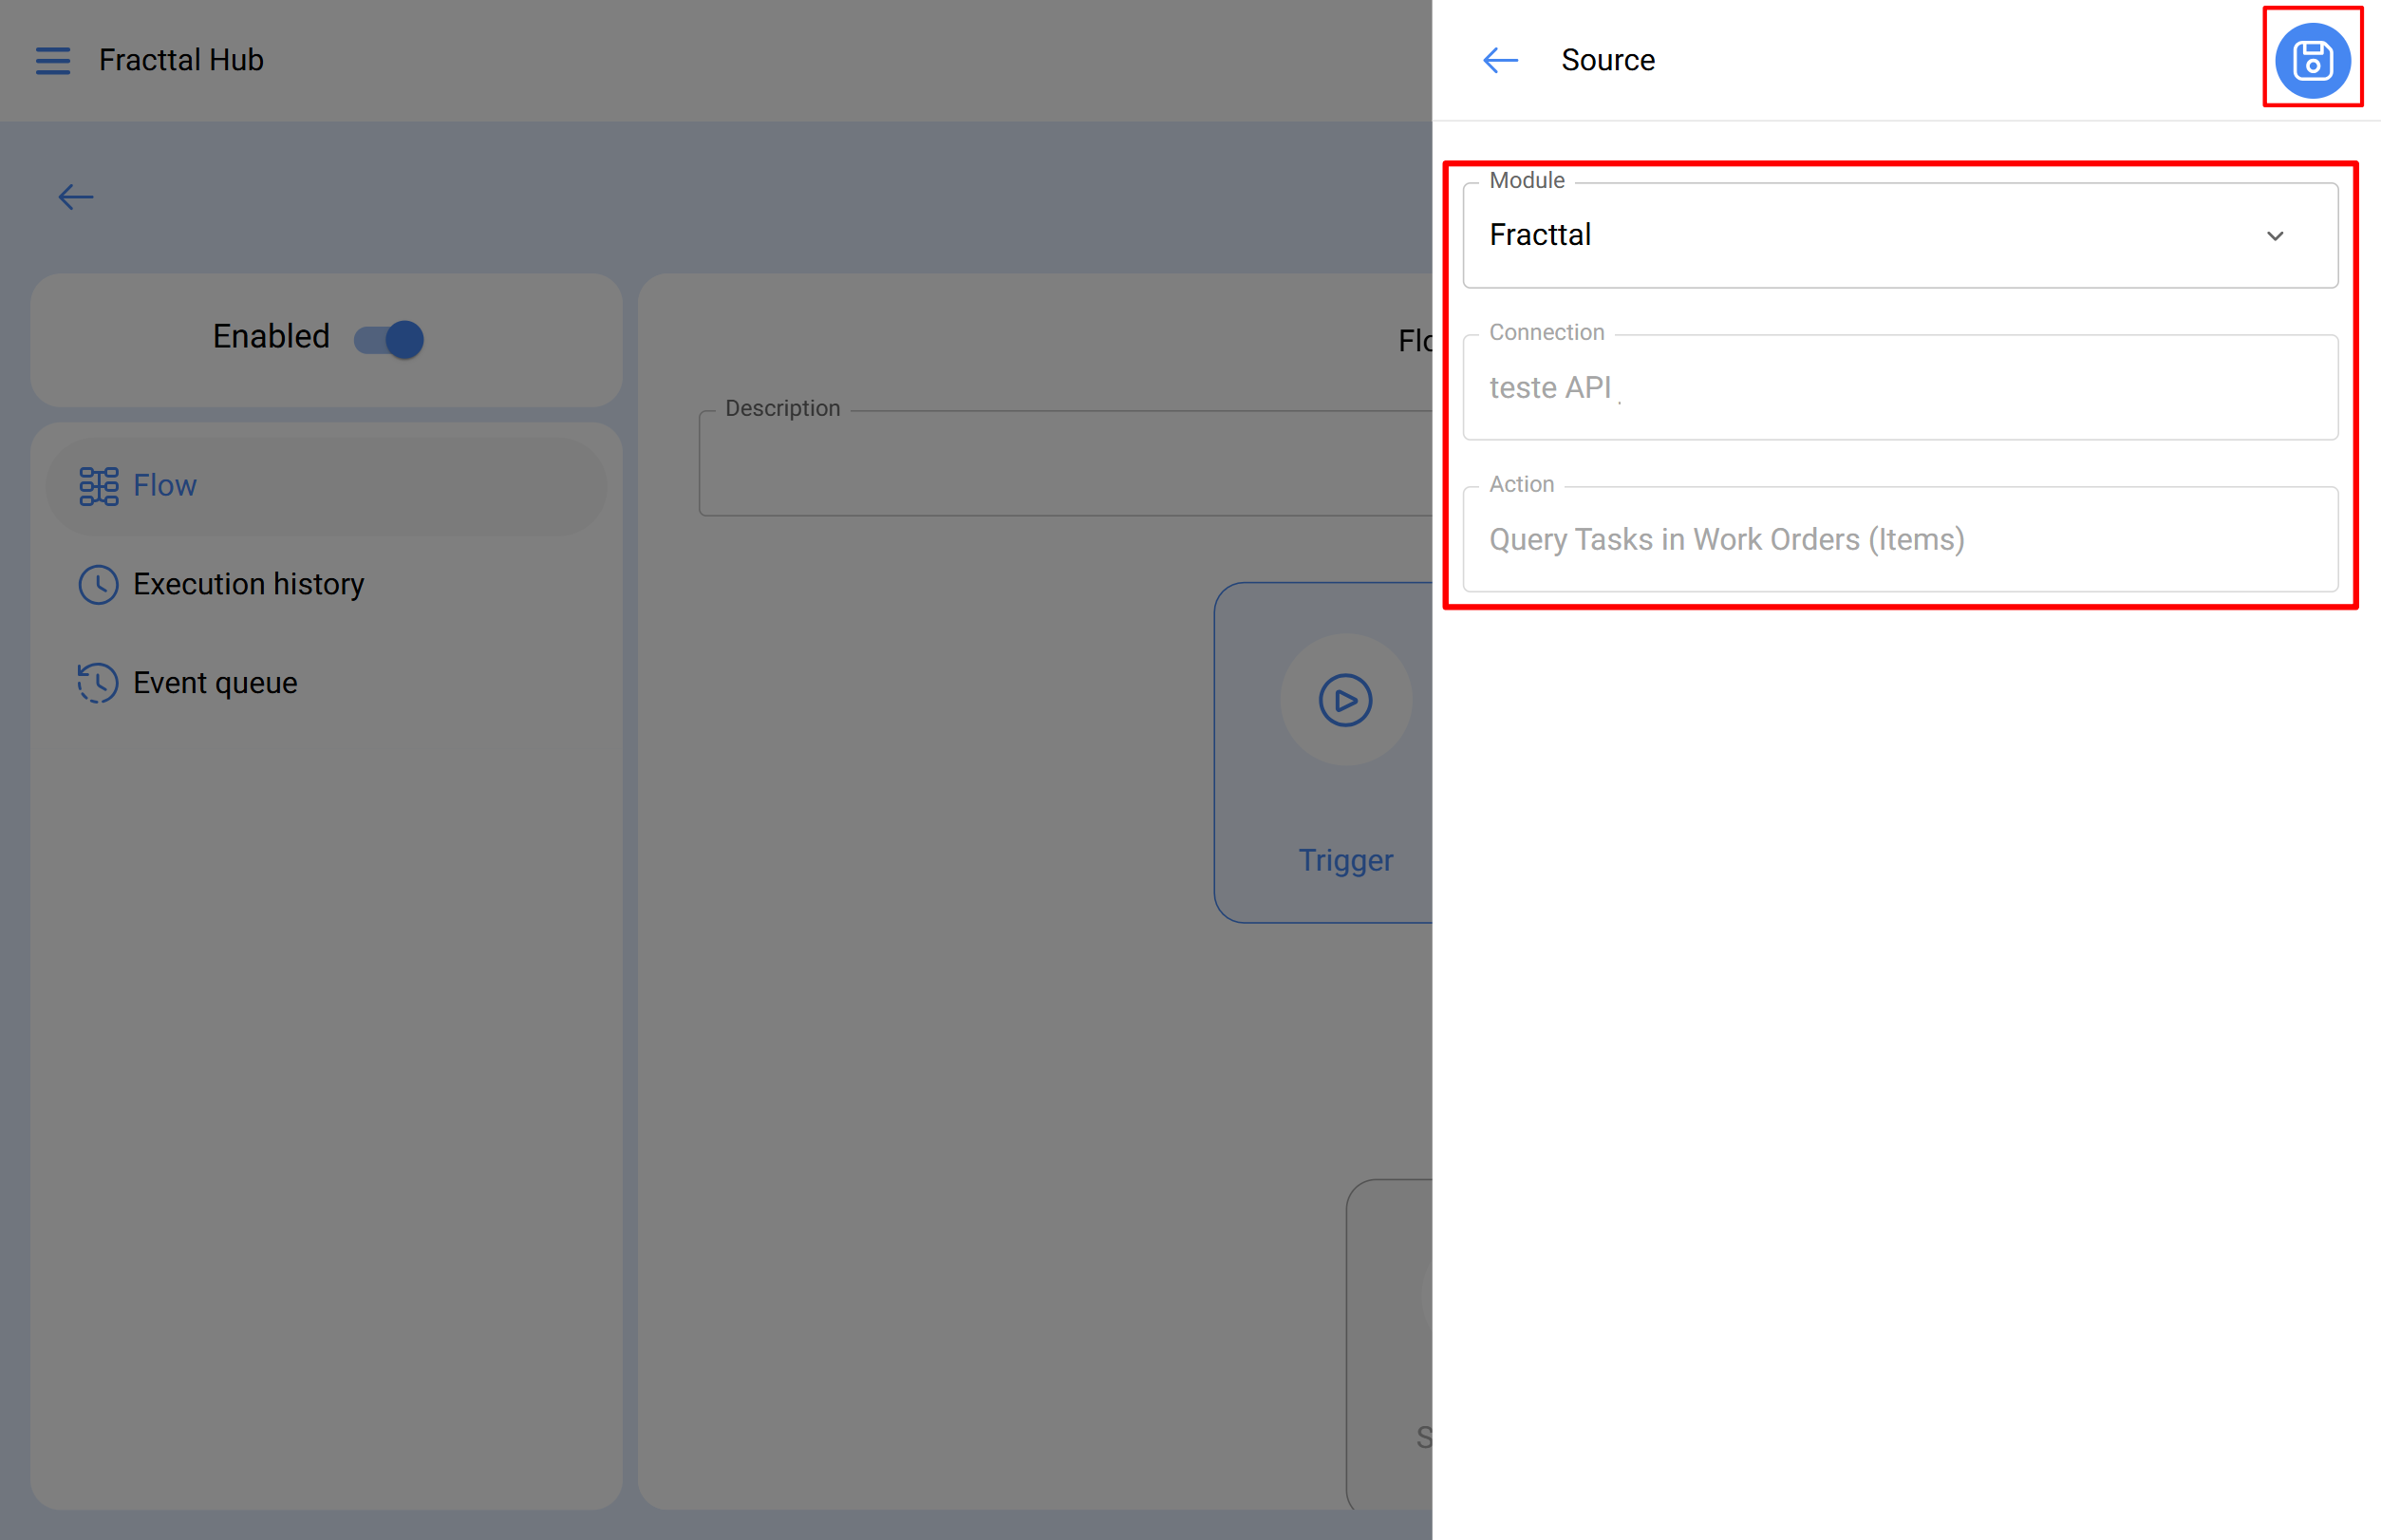
Task: Open Execution history section
Action: pos(248,584)
